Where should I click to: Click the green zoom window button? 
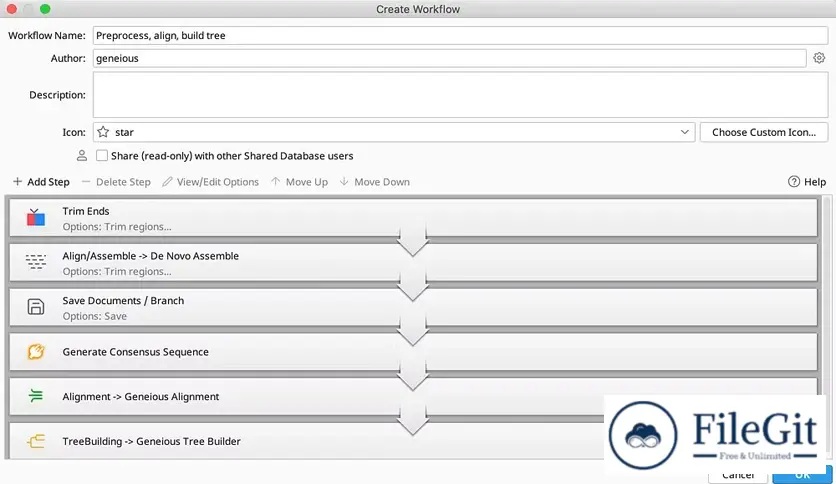45,9
